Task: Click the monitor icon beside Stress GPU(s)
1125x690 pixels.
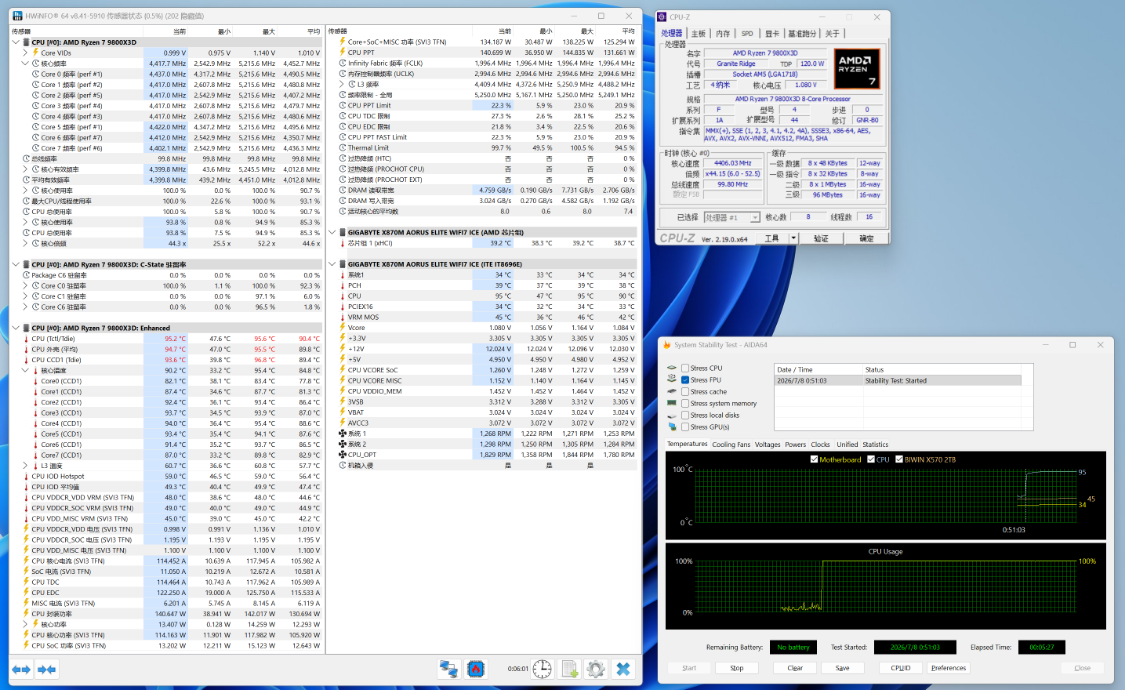Action: [x=672, y=427]
